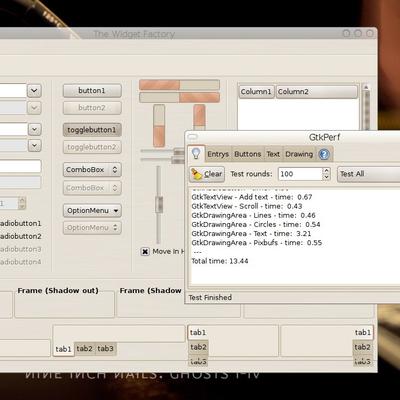The image size is (400, 400).
Task: Toggle togglebutton2 in Widget Factory
Action: pyautogui.click(x=92, y=147)
